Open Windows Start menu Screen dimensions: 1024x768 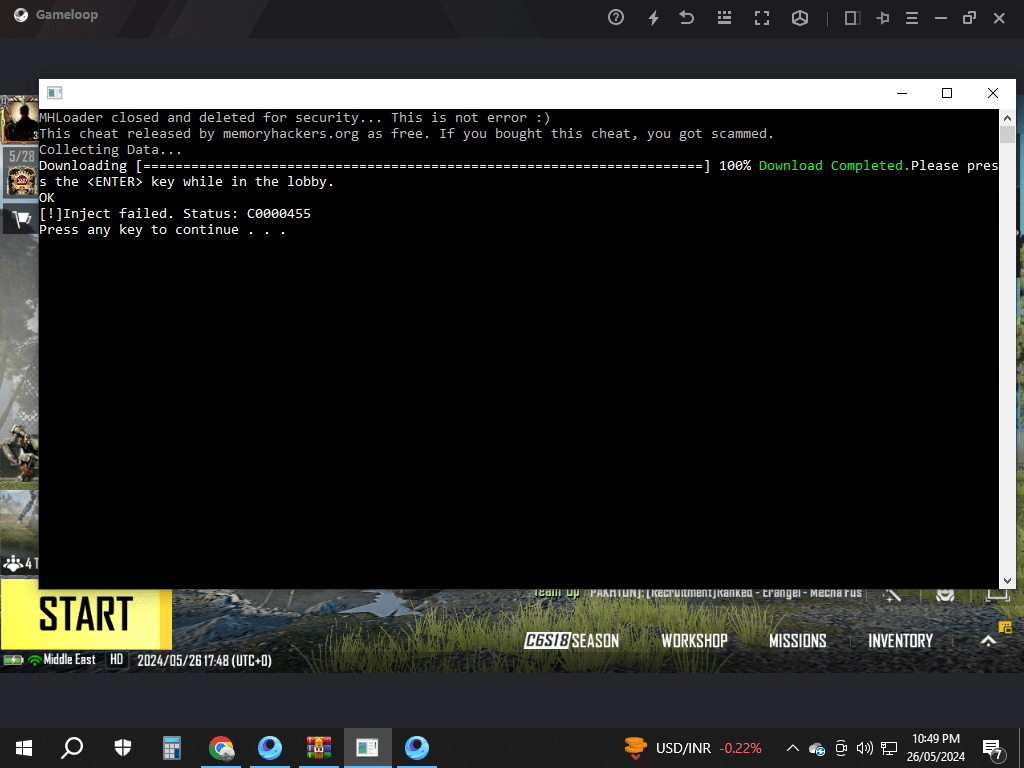[x=24, y=748]
